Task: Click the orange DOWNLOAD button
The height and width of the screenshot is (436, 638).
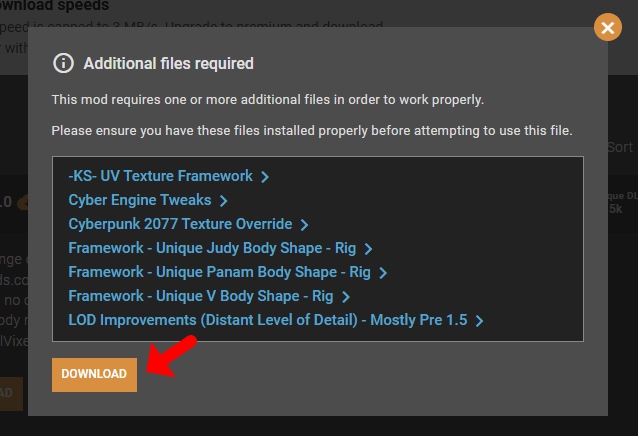Action: point(94,374)
